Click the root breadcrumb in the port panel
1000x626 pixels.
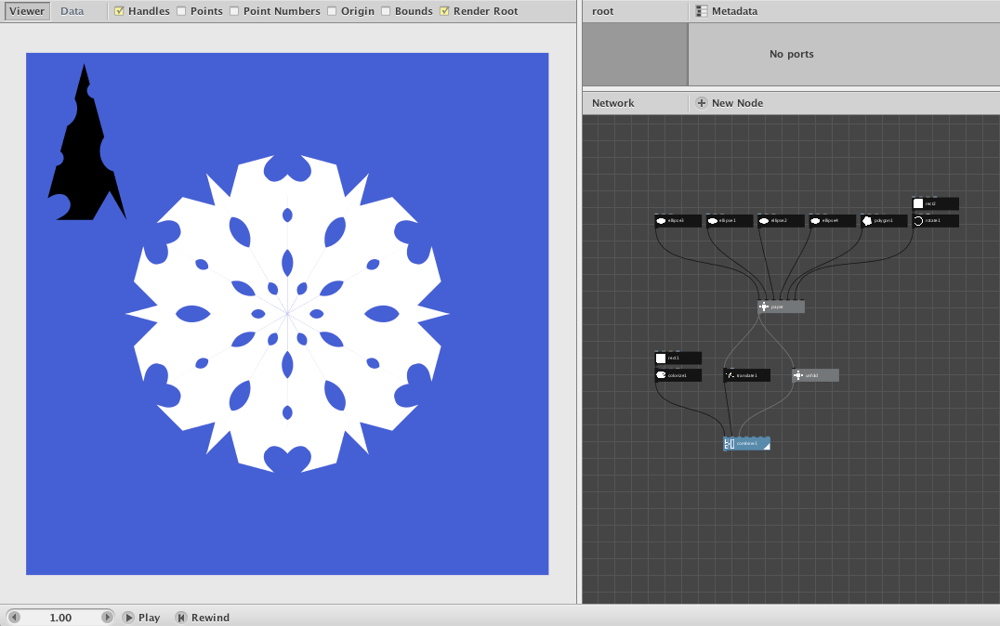point(603,11)
